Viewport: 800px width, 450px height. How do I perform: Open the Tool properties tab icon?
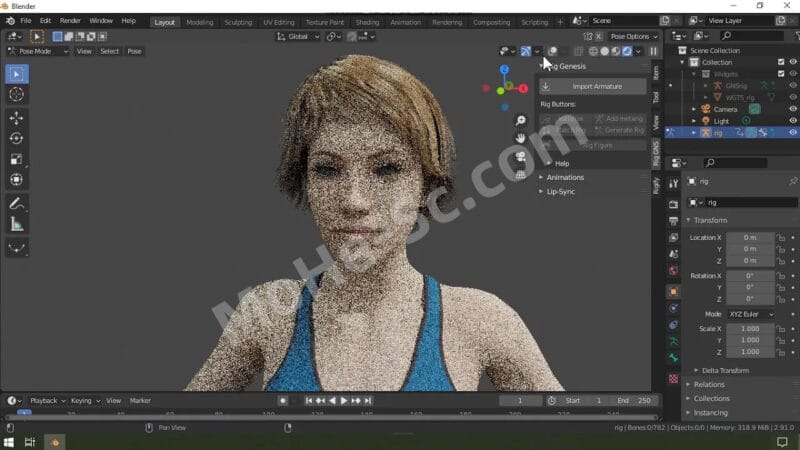point(673,184)
